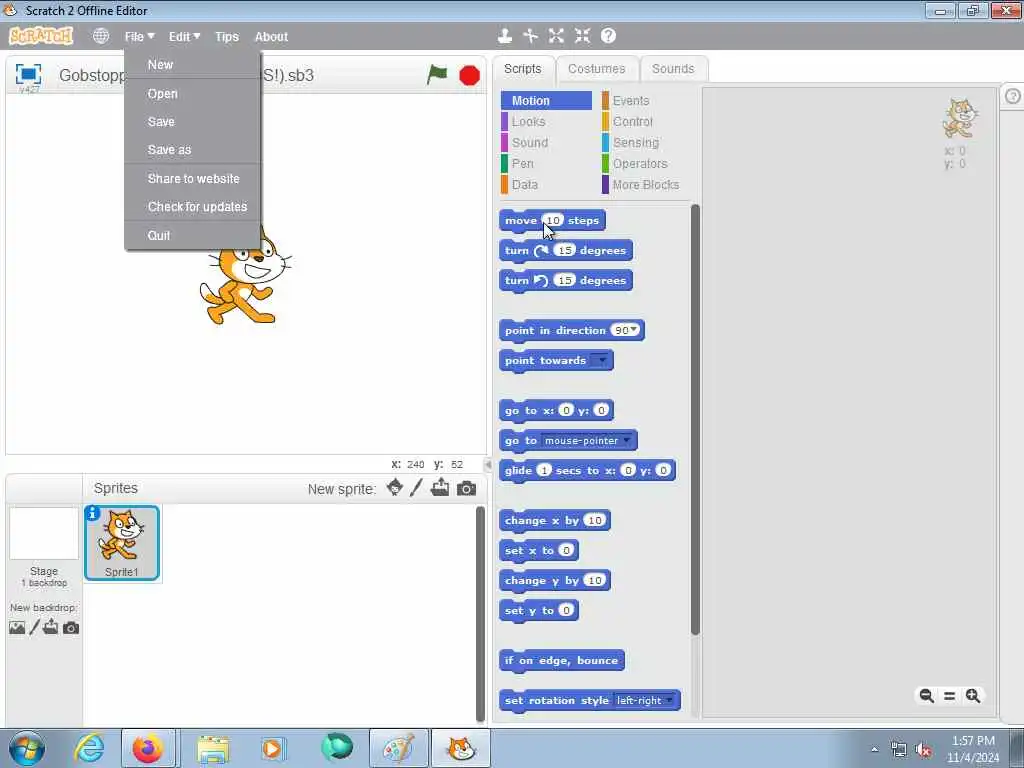
Task: Click the blocks palette scrollbar
Action: coord(695,419)
